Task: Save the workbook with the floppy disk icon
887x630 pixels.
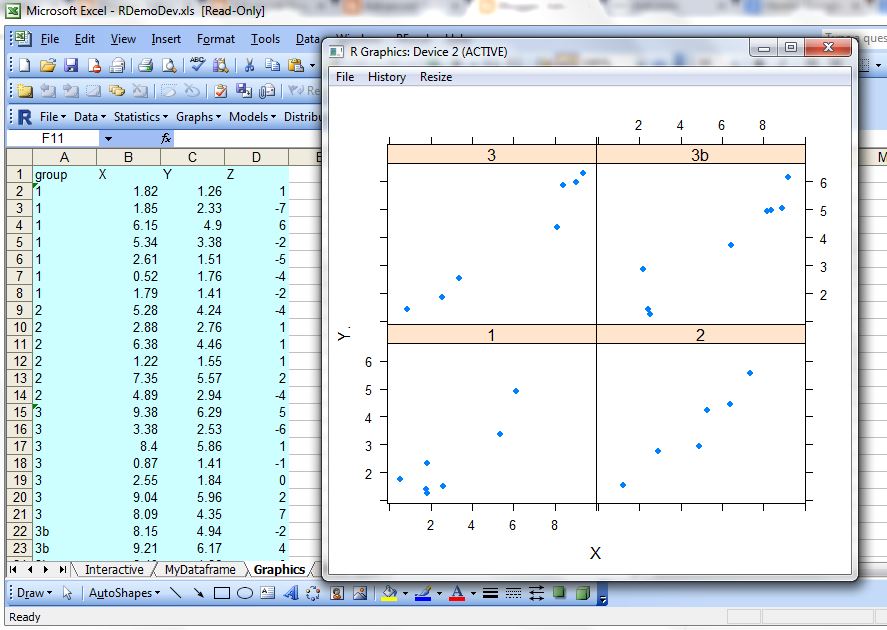Action: click(71, 65)
